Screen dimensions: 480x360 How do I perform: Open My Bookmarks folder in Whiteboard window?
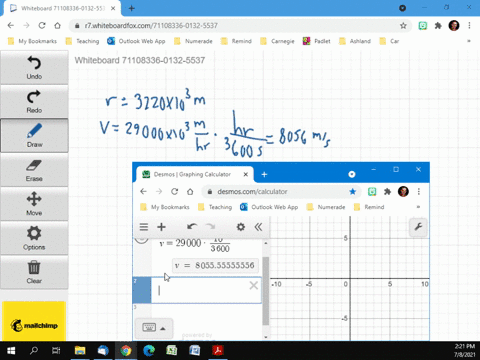33,41
